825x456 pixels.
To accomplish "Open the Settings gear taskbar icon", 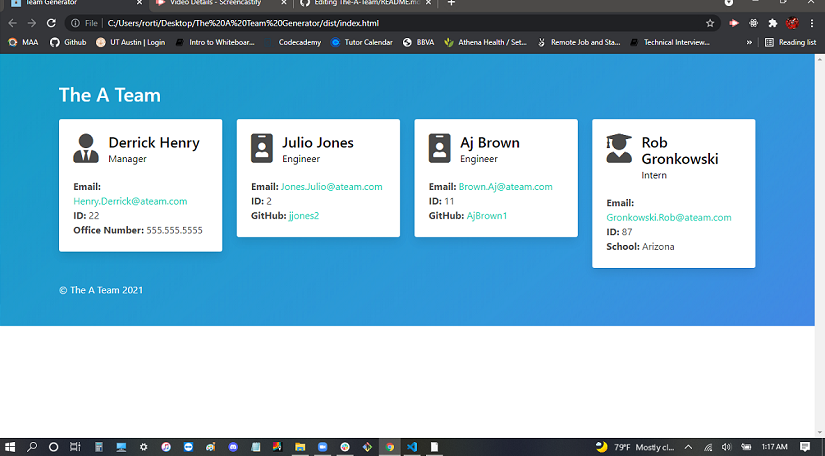I will pyautogui.click(x=143, y=447).
